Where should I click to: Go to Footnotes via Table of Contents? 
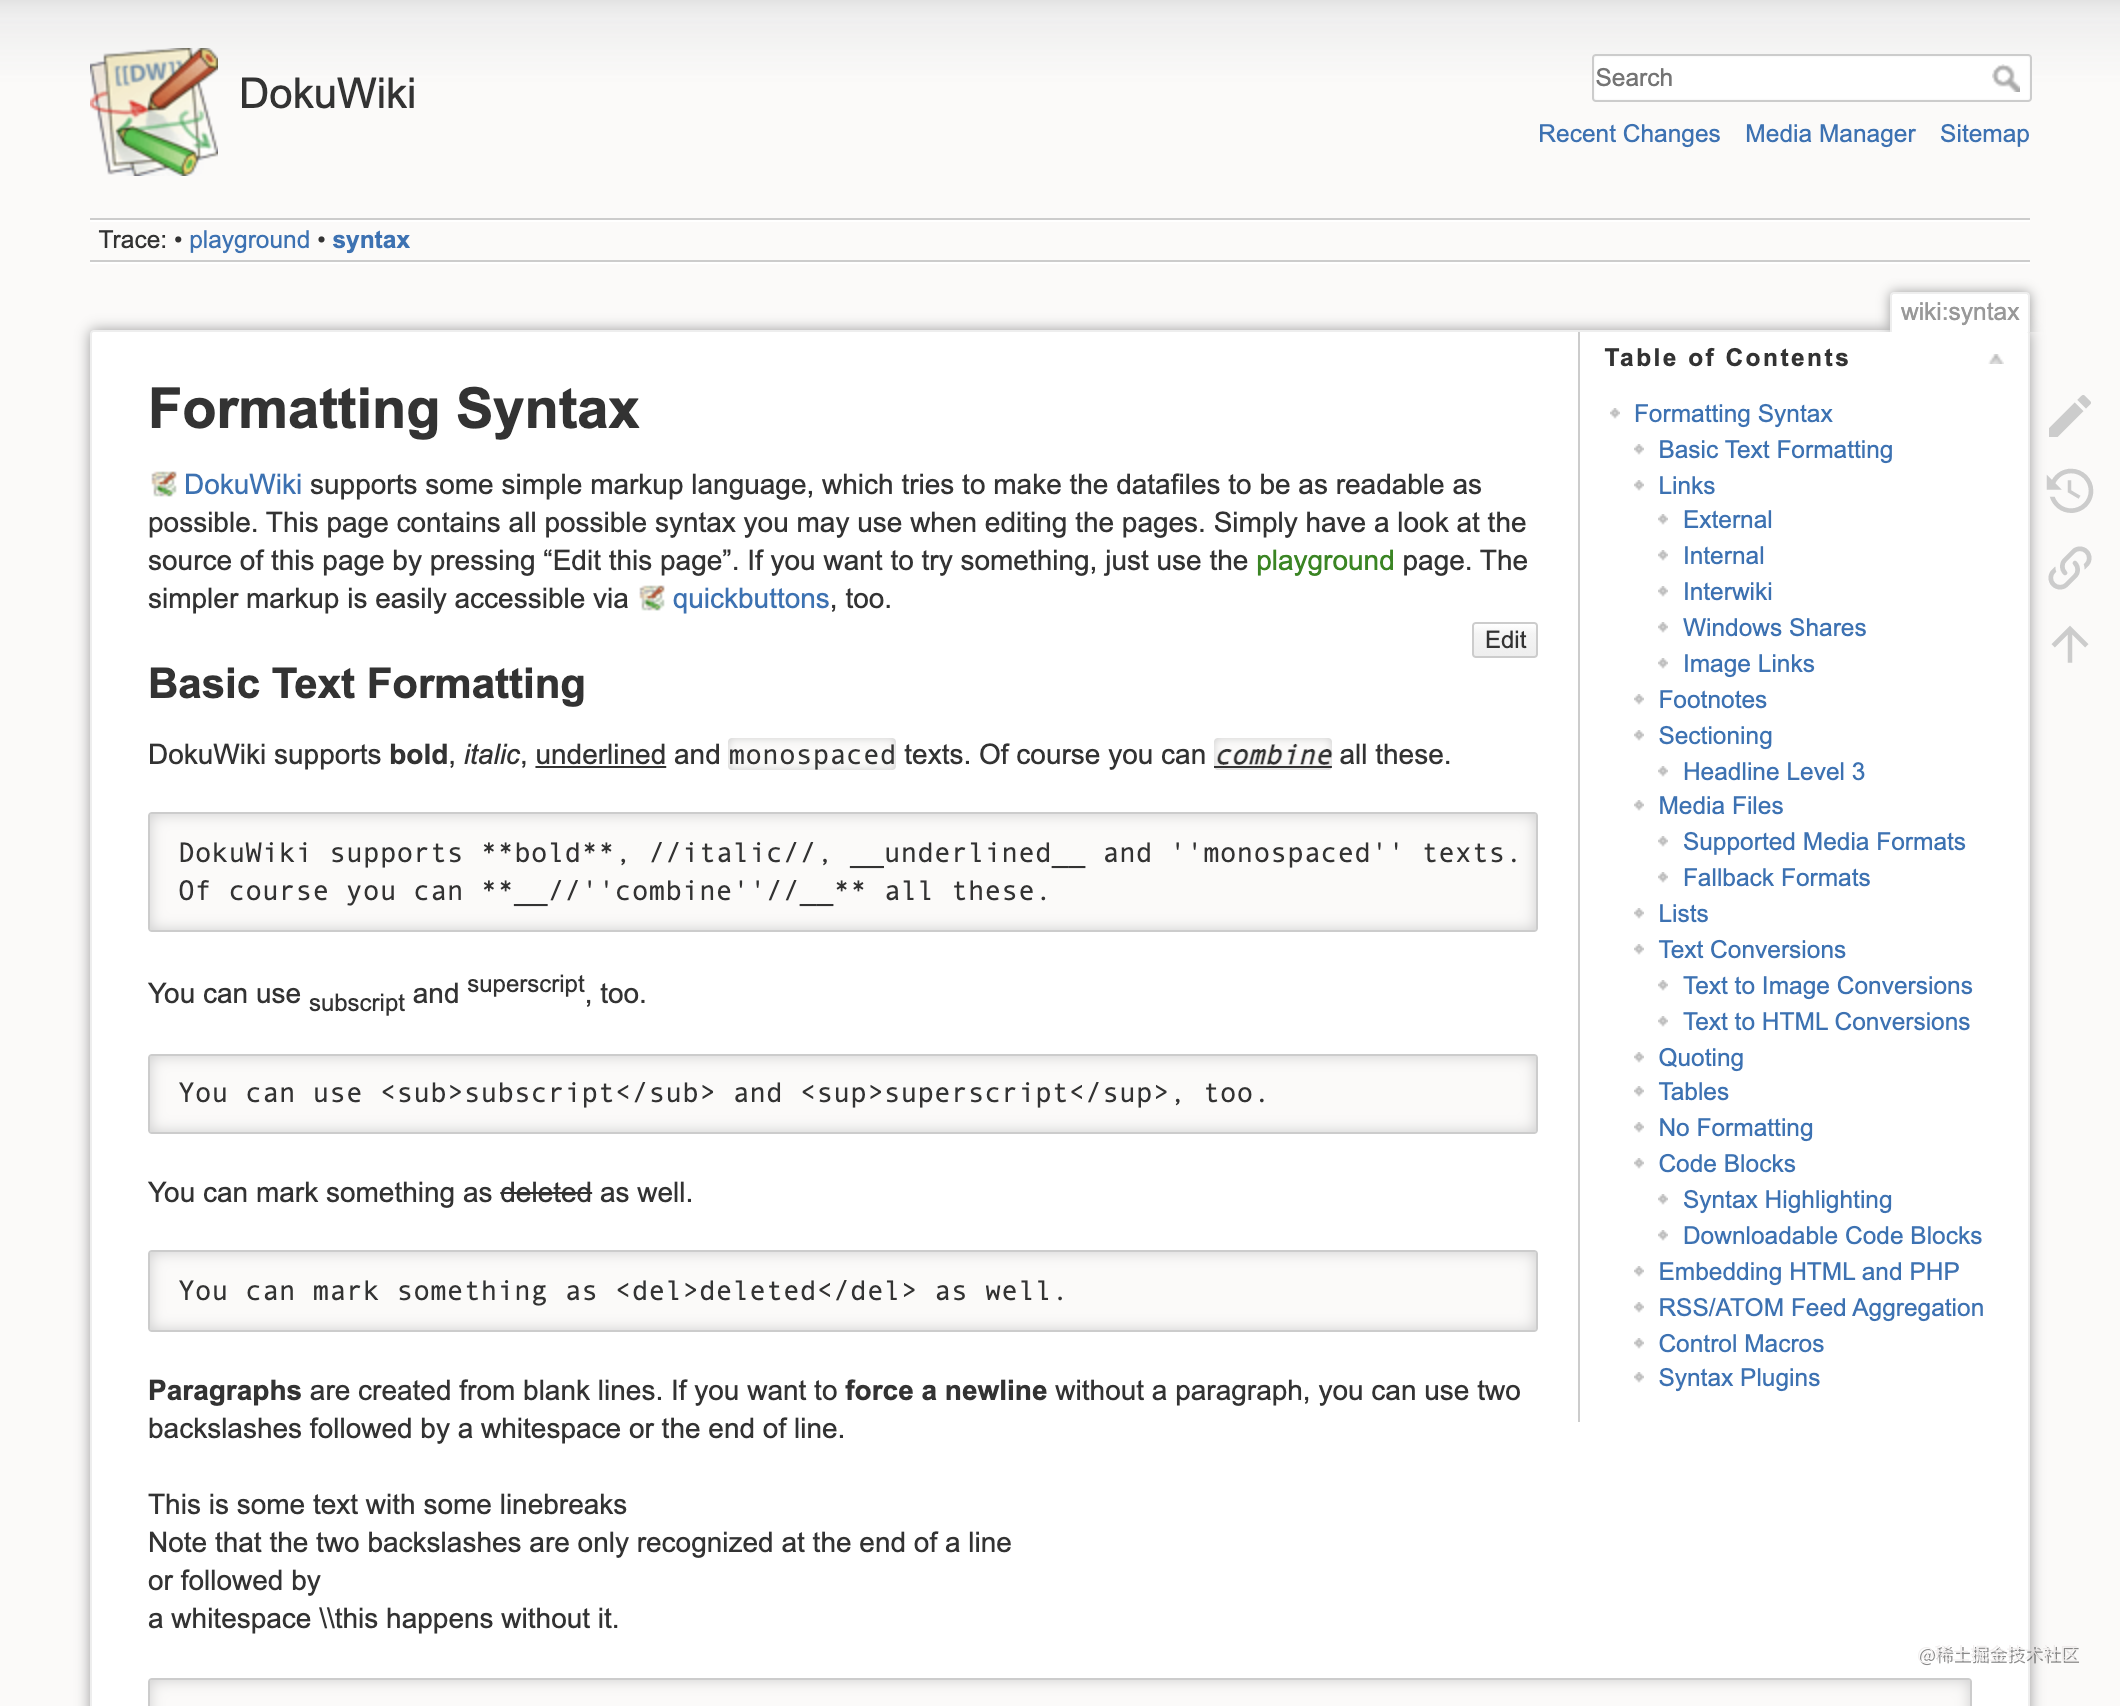point(1712,699)
